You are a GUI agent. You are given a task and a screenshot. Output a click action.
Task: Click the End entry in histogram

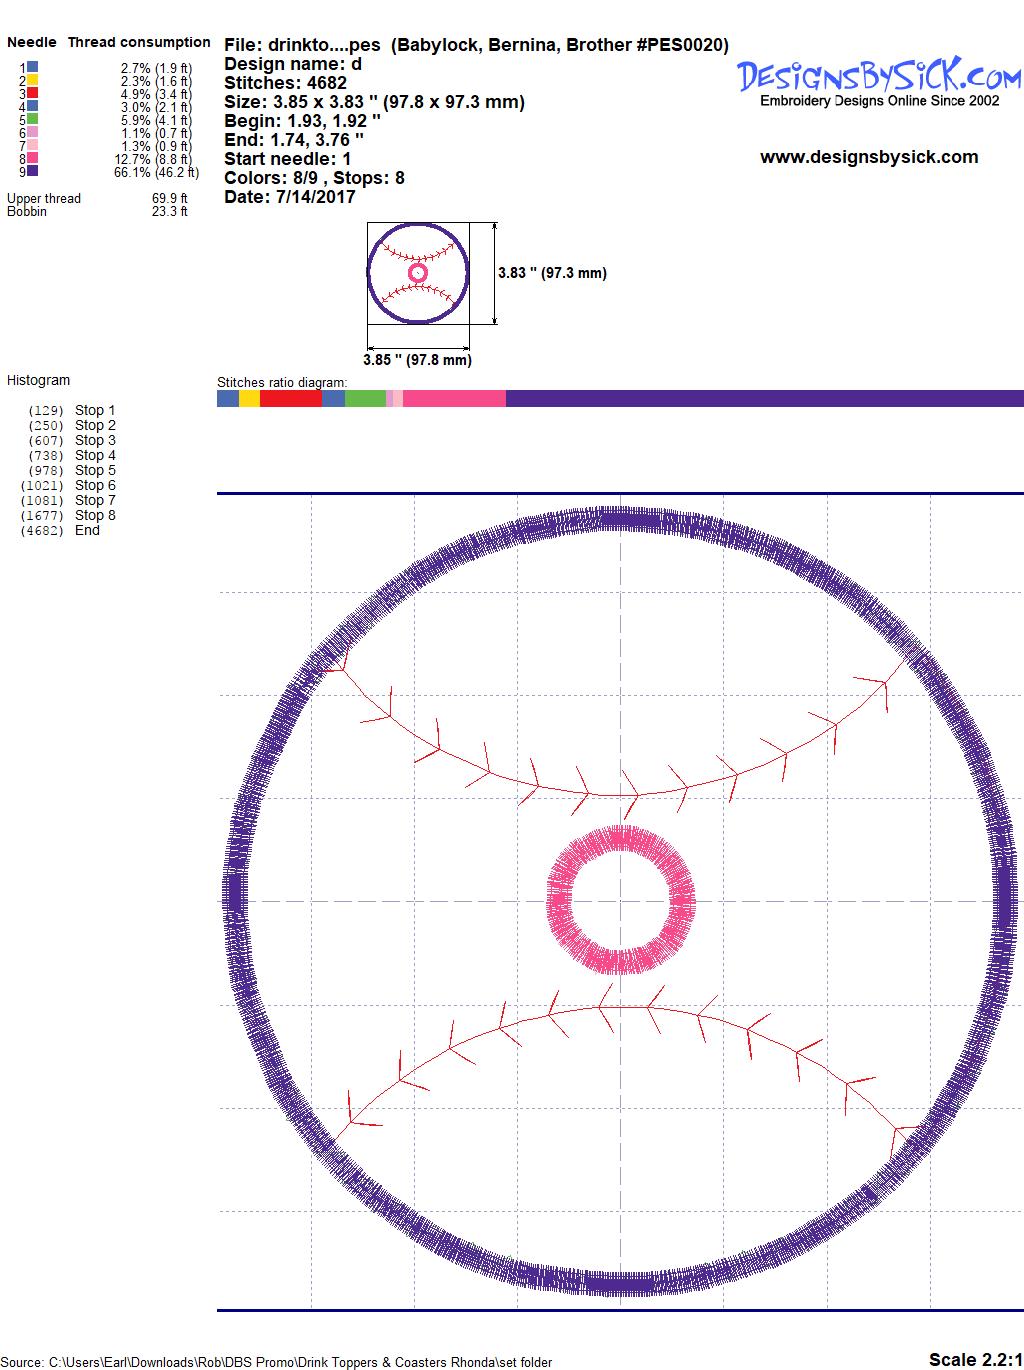pyautogui.click(x=87, y=530)
